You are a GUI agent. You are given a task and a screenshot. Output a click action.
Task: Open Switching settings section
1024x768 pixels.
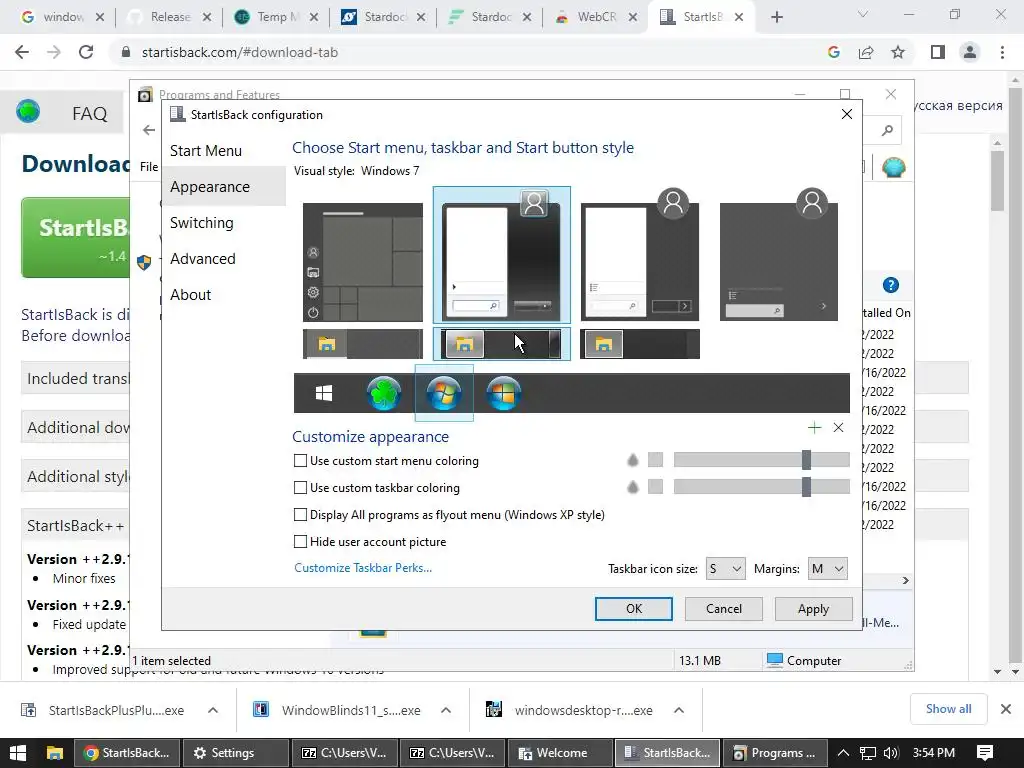(x=202, y=223)
